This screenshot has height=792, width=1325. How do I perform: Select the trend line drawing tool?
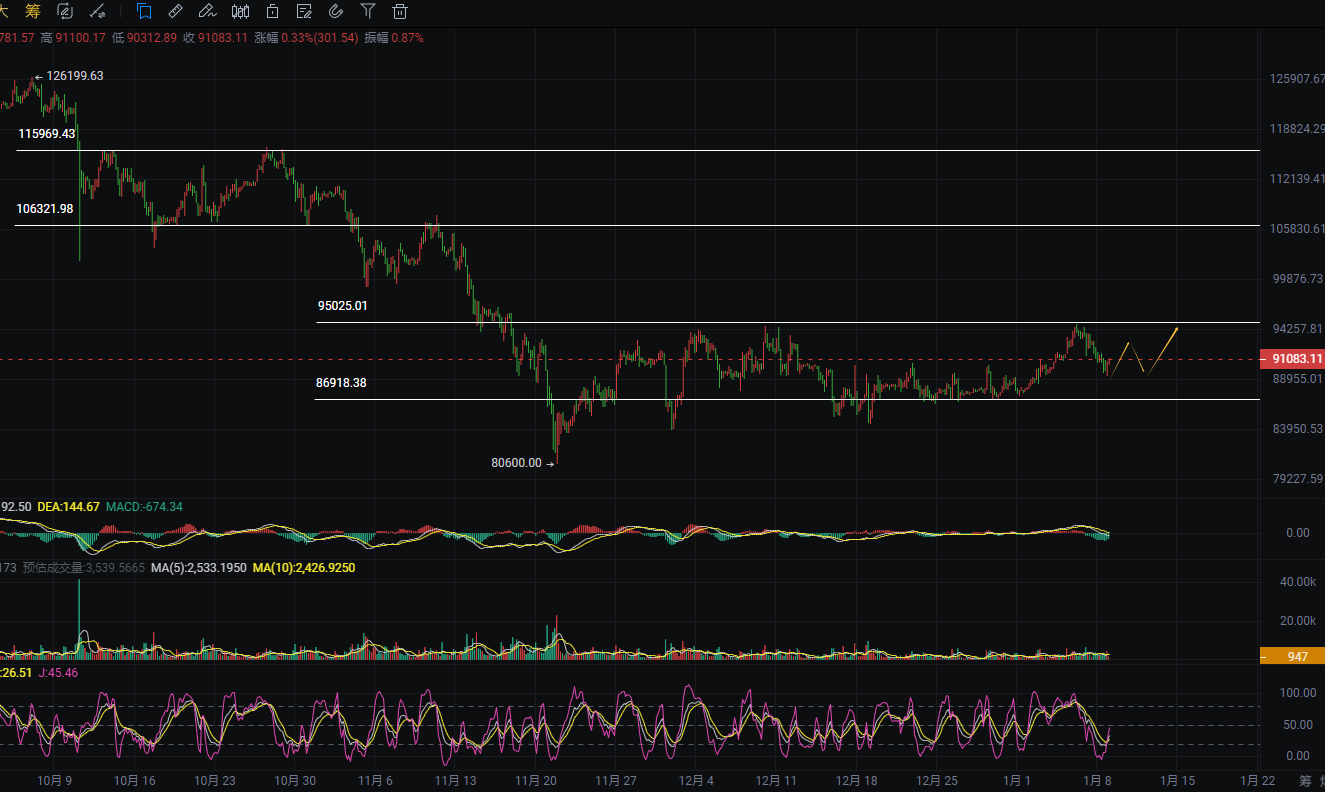(98, 12)
